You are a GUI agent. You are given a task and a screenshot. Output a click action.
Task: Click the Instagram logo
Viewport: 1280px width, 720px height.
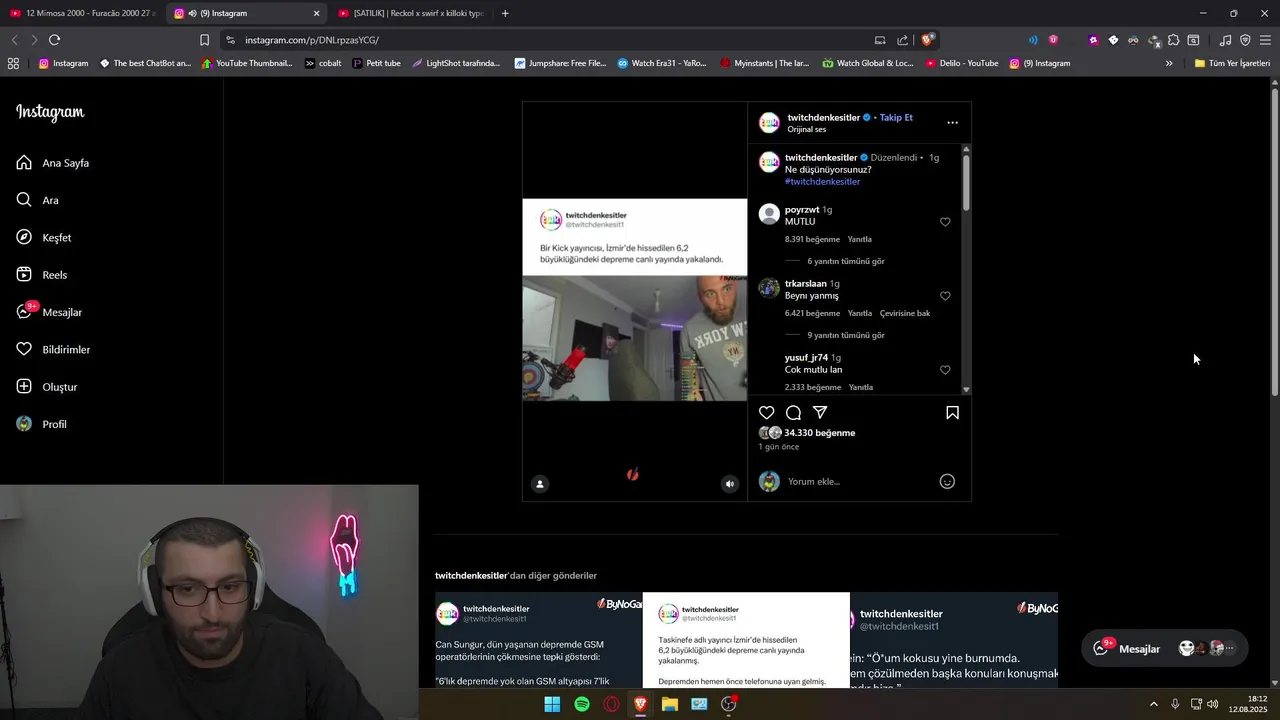50,112
